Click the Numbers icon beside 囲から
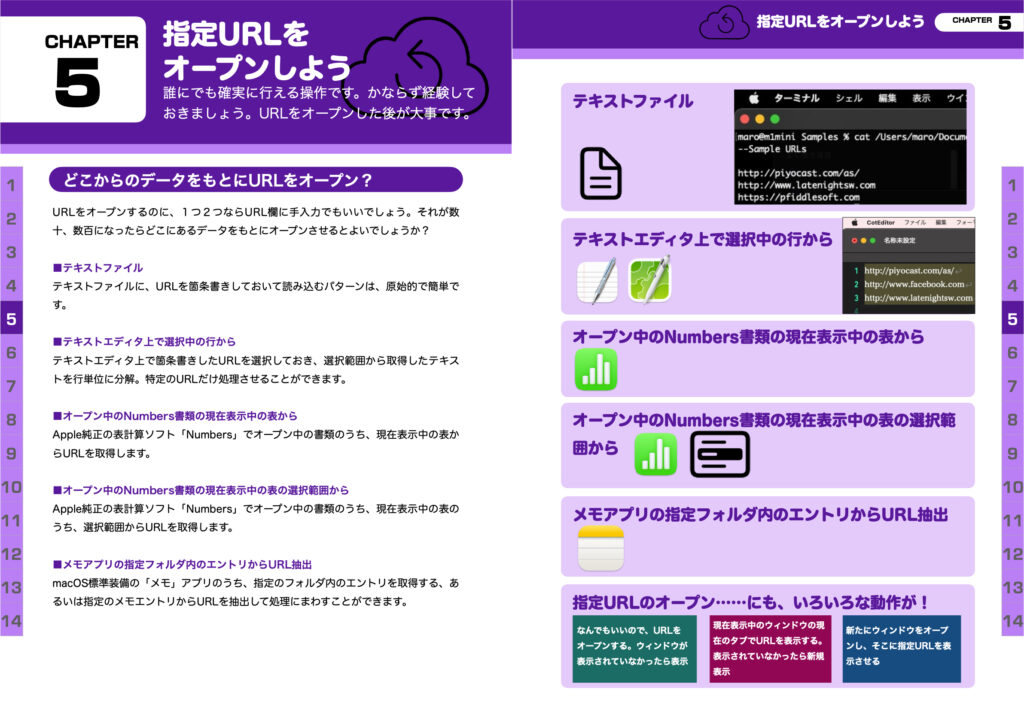 point(656,455)
